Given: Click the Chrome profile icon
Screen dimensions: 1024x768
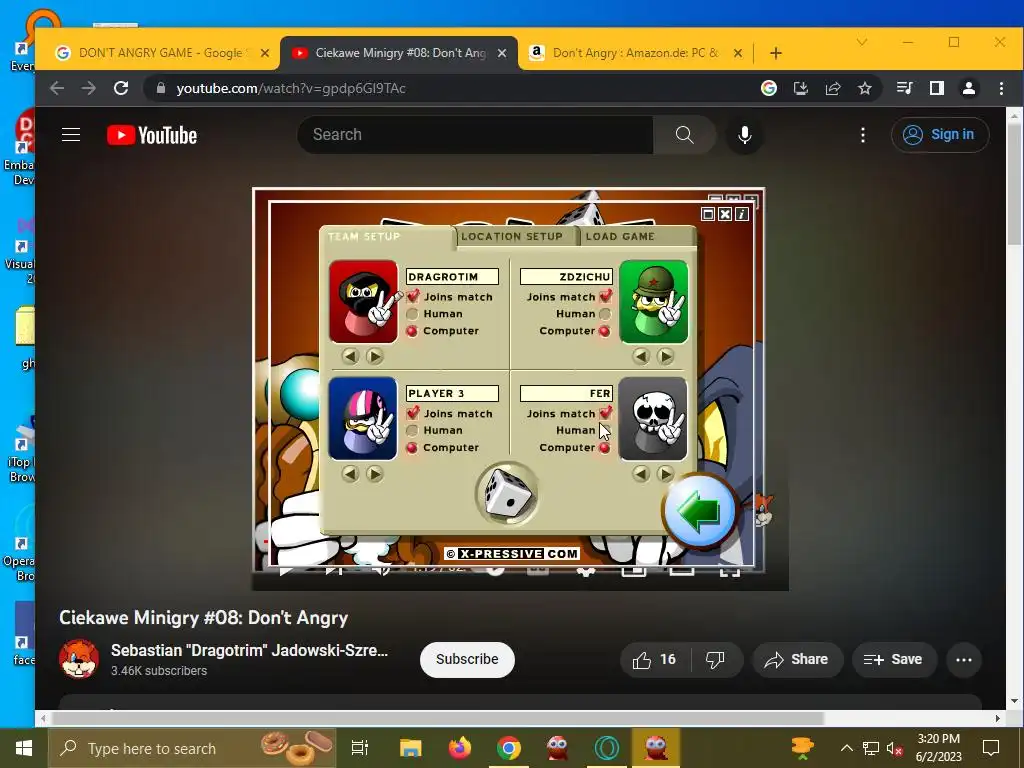Looking at the screenshot, I should coord(969,88).
